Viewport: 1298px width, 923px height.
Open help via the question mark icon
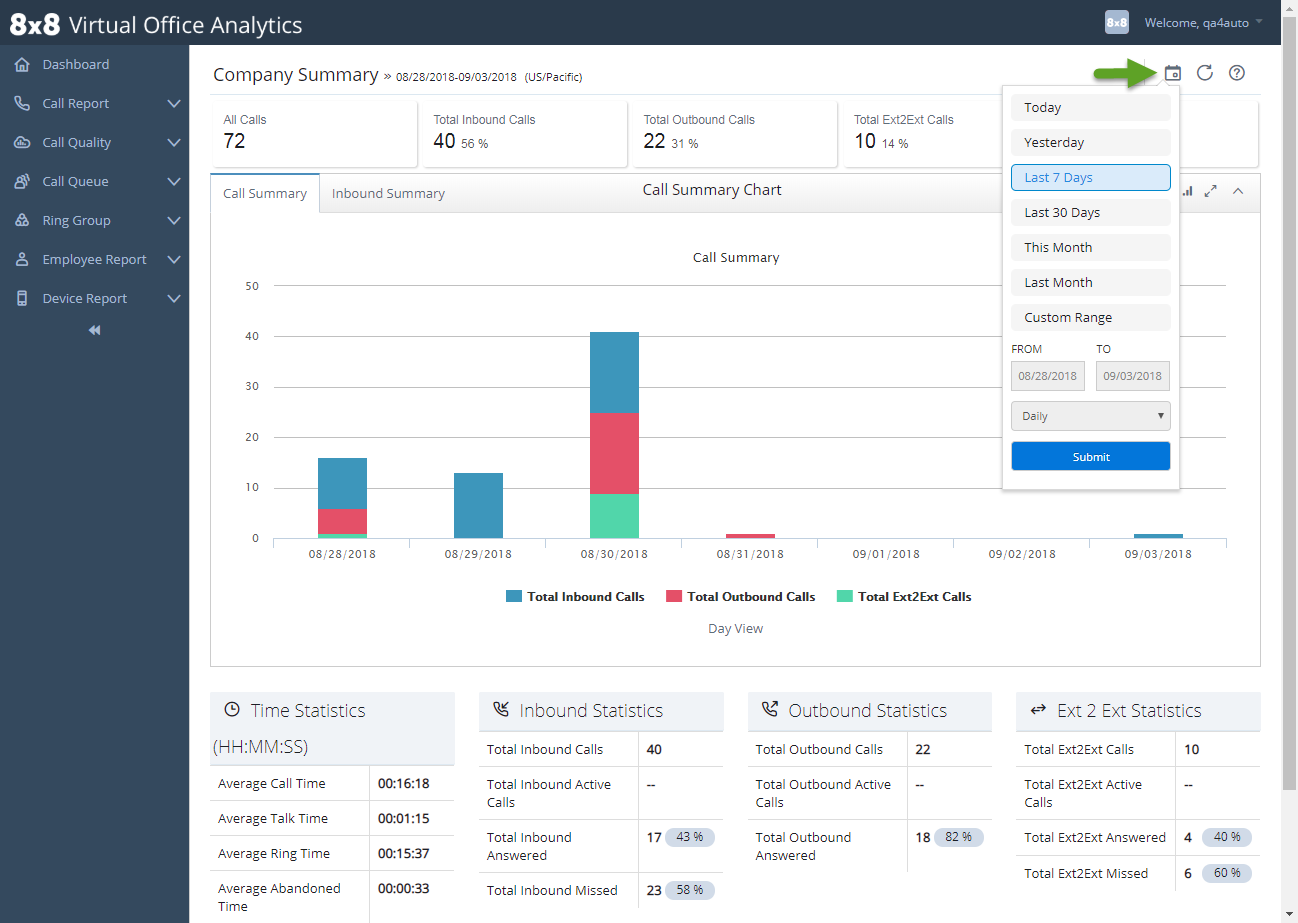coord(1237,72)
